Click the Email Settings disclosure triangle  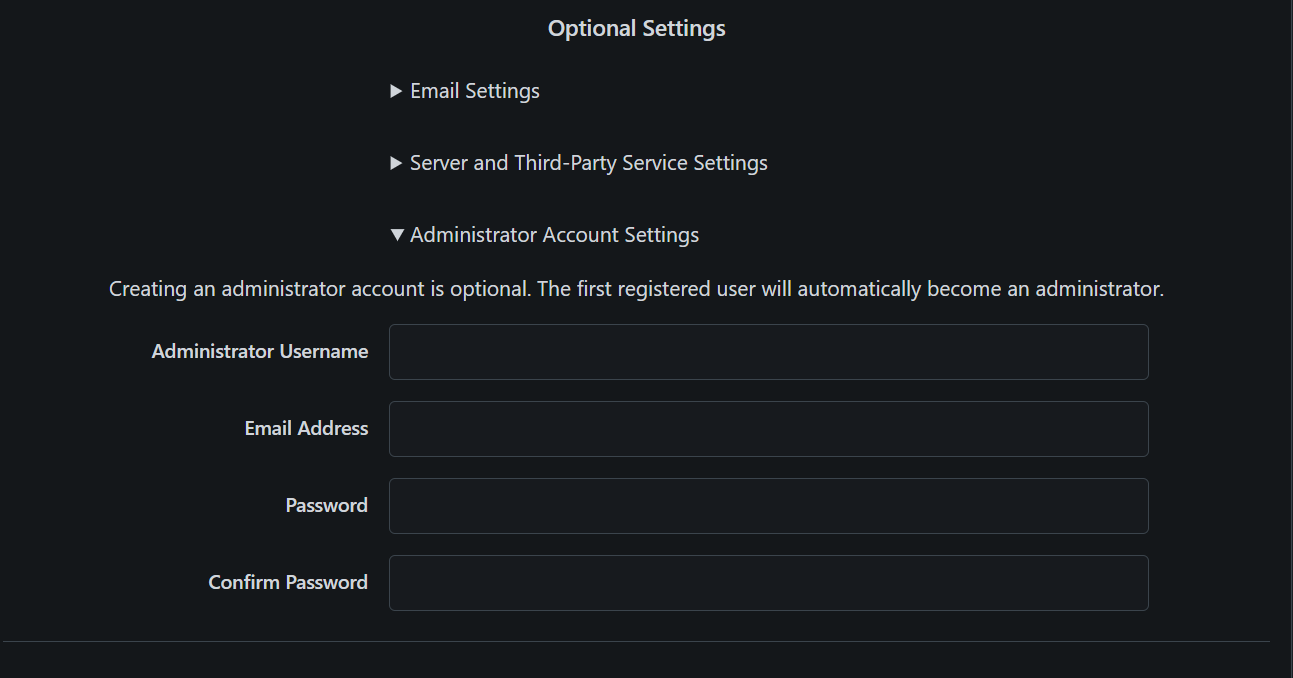pyautogui.click(x=396, y=90)
